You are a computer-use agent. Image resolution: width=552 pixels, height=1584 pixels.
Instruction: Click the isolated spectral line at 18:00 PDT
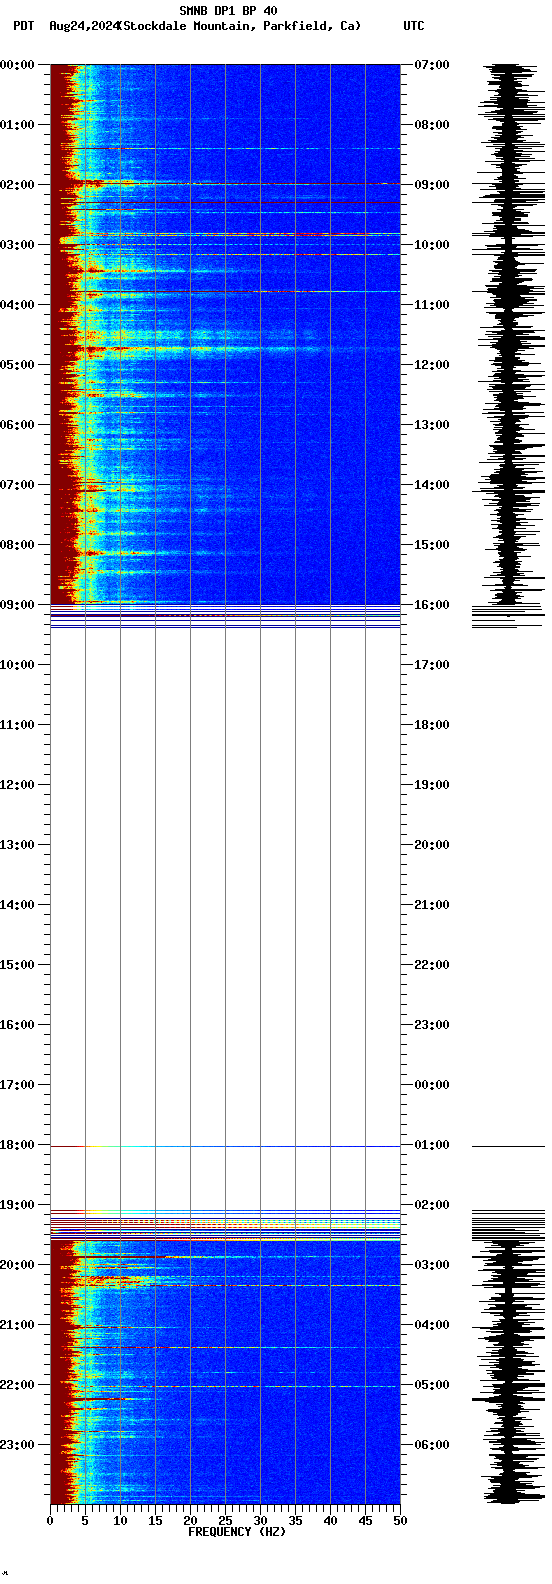coord(225,1146)
